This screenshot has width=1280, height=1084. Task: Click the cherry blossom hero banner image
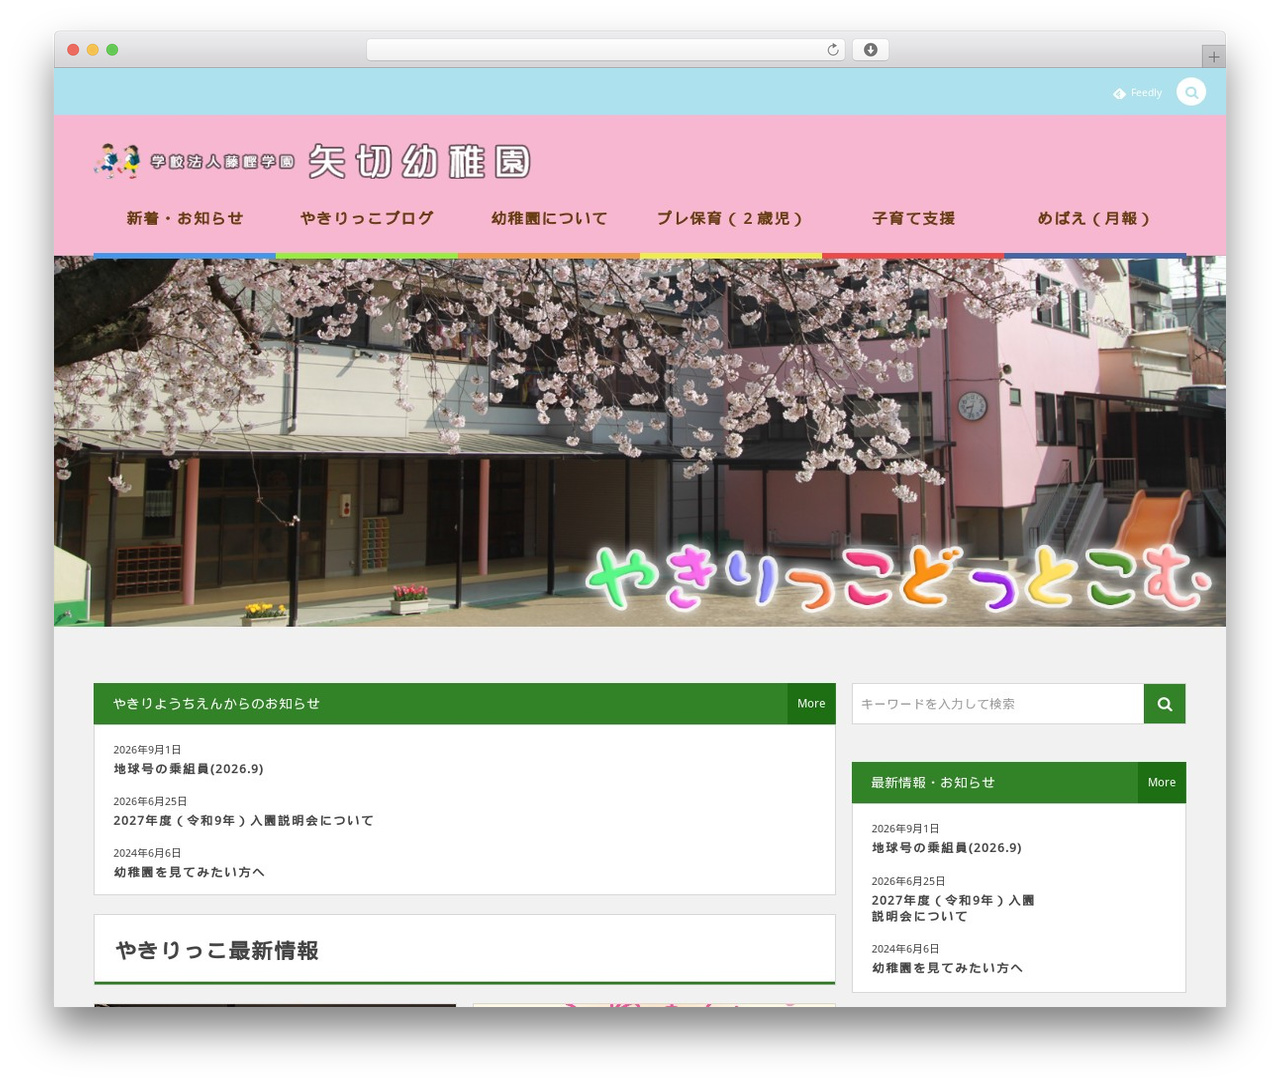[x=640, y=441]
